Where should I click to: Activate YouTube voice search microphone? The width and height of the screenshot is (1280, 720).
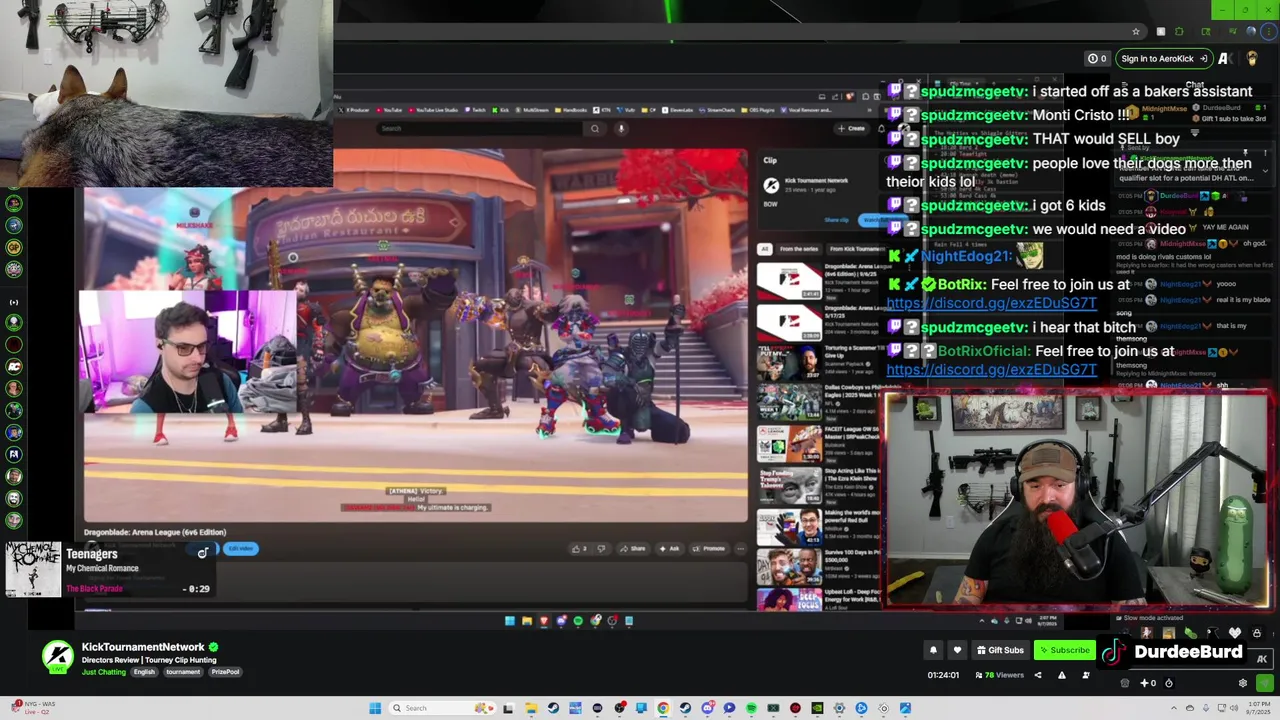tap(621, 128)
